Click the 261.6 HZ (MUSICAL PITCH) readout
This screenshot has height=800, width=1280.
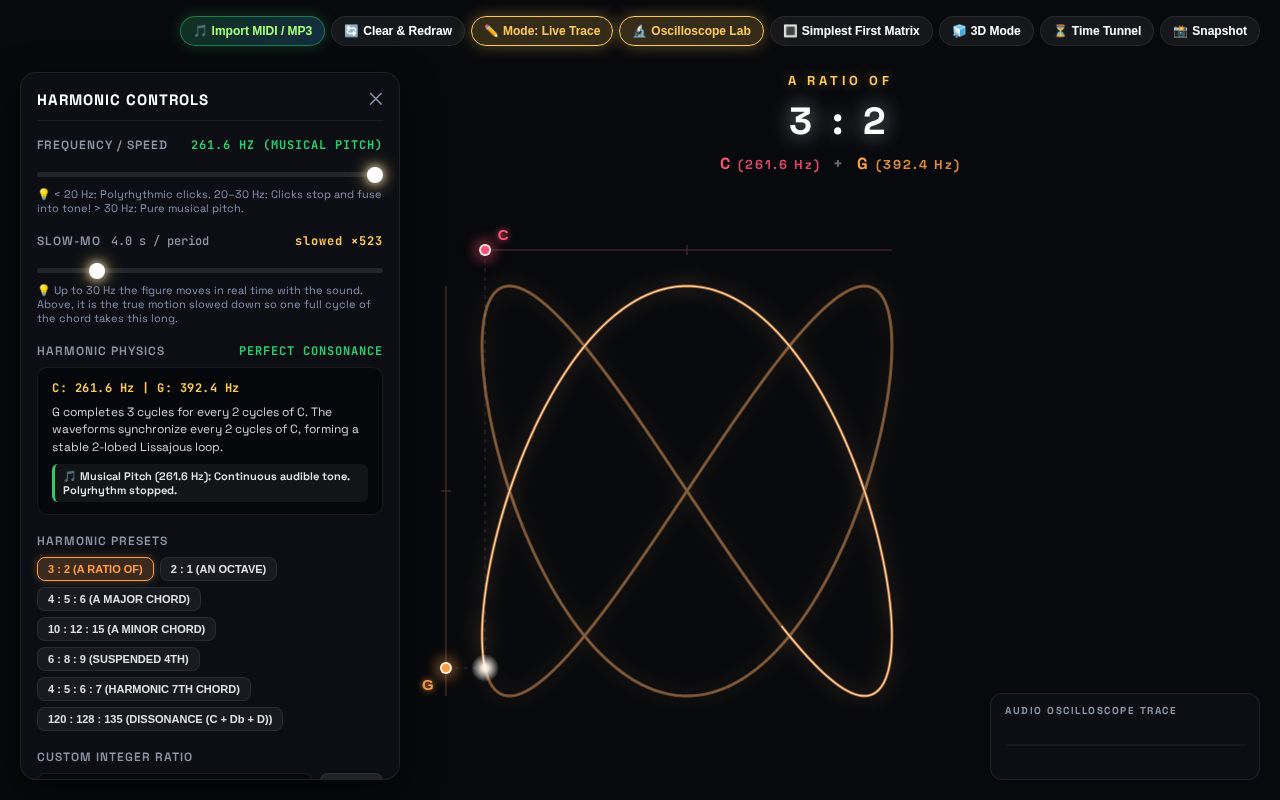click(x=287, y=145)
